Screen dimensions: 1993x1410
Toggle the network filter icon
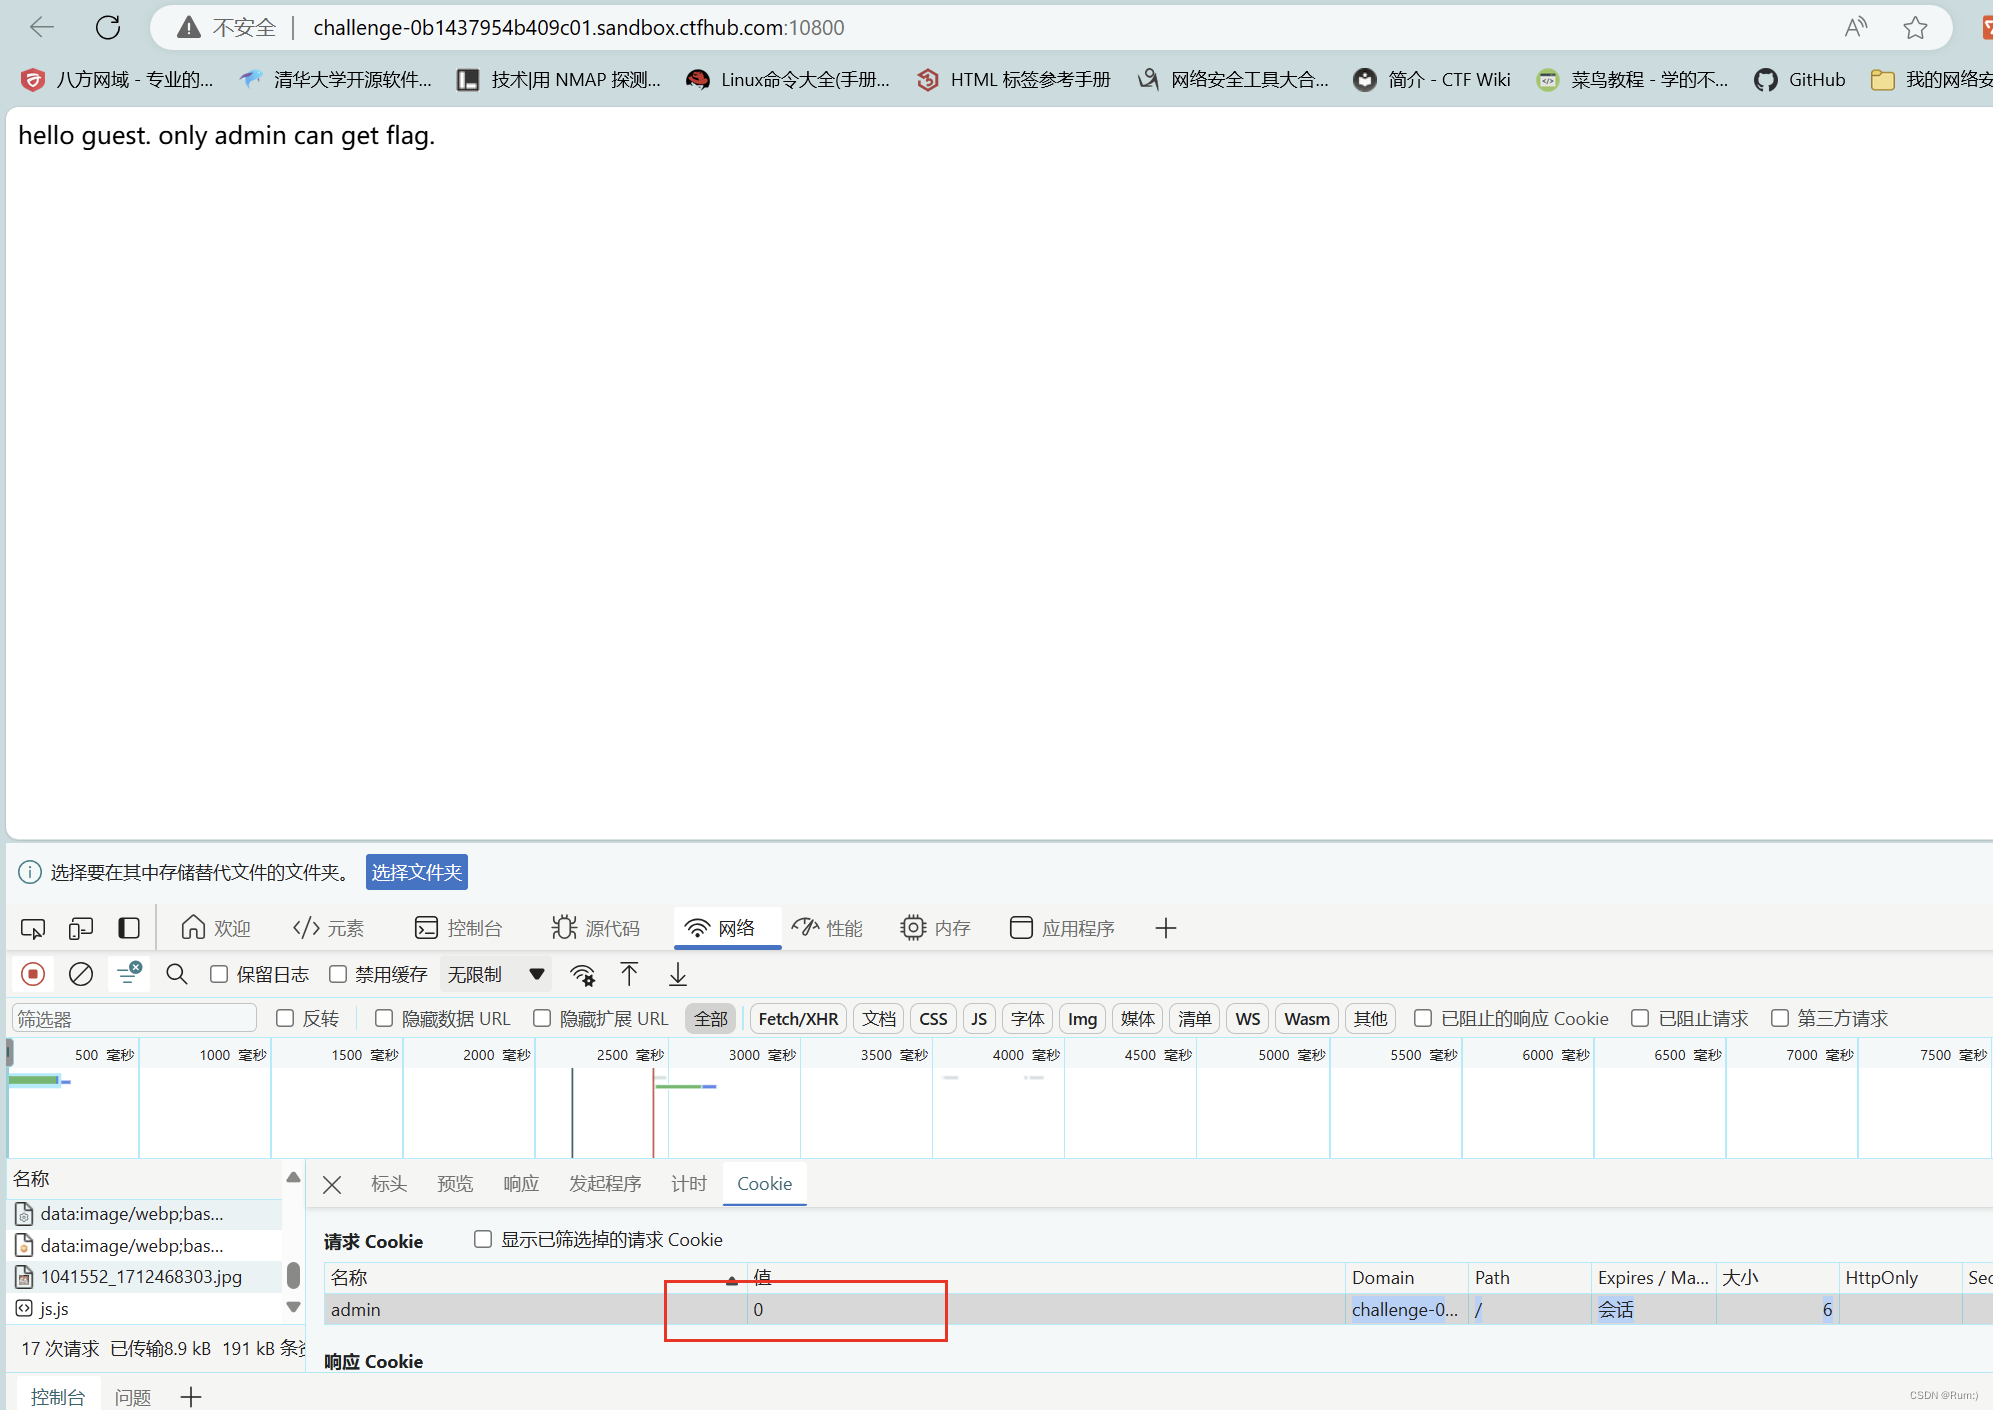(x=129, y=974)
